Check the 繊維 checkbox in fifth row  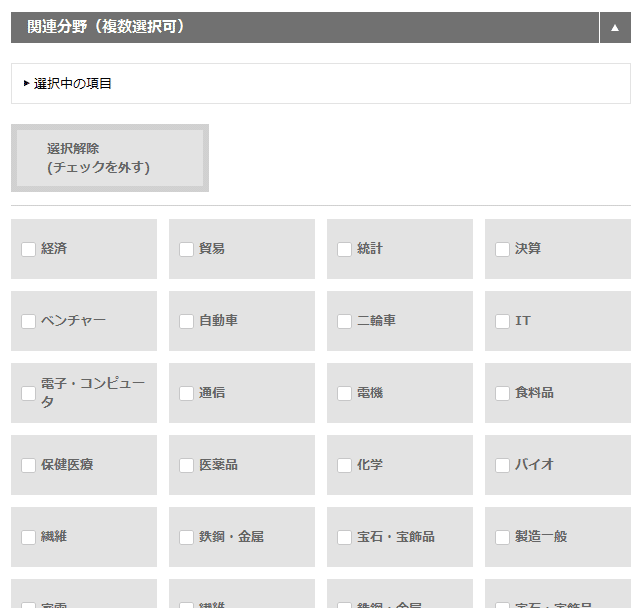tap(29, 537)
